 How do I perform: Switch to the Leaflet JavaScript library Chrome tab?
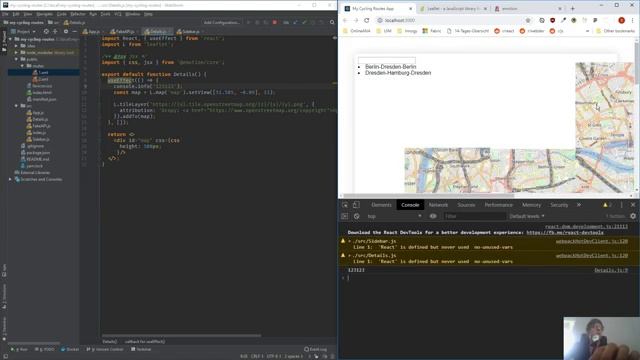(453, 9)
